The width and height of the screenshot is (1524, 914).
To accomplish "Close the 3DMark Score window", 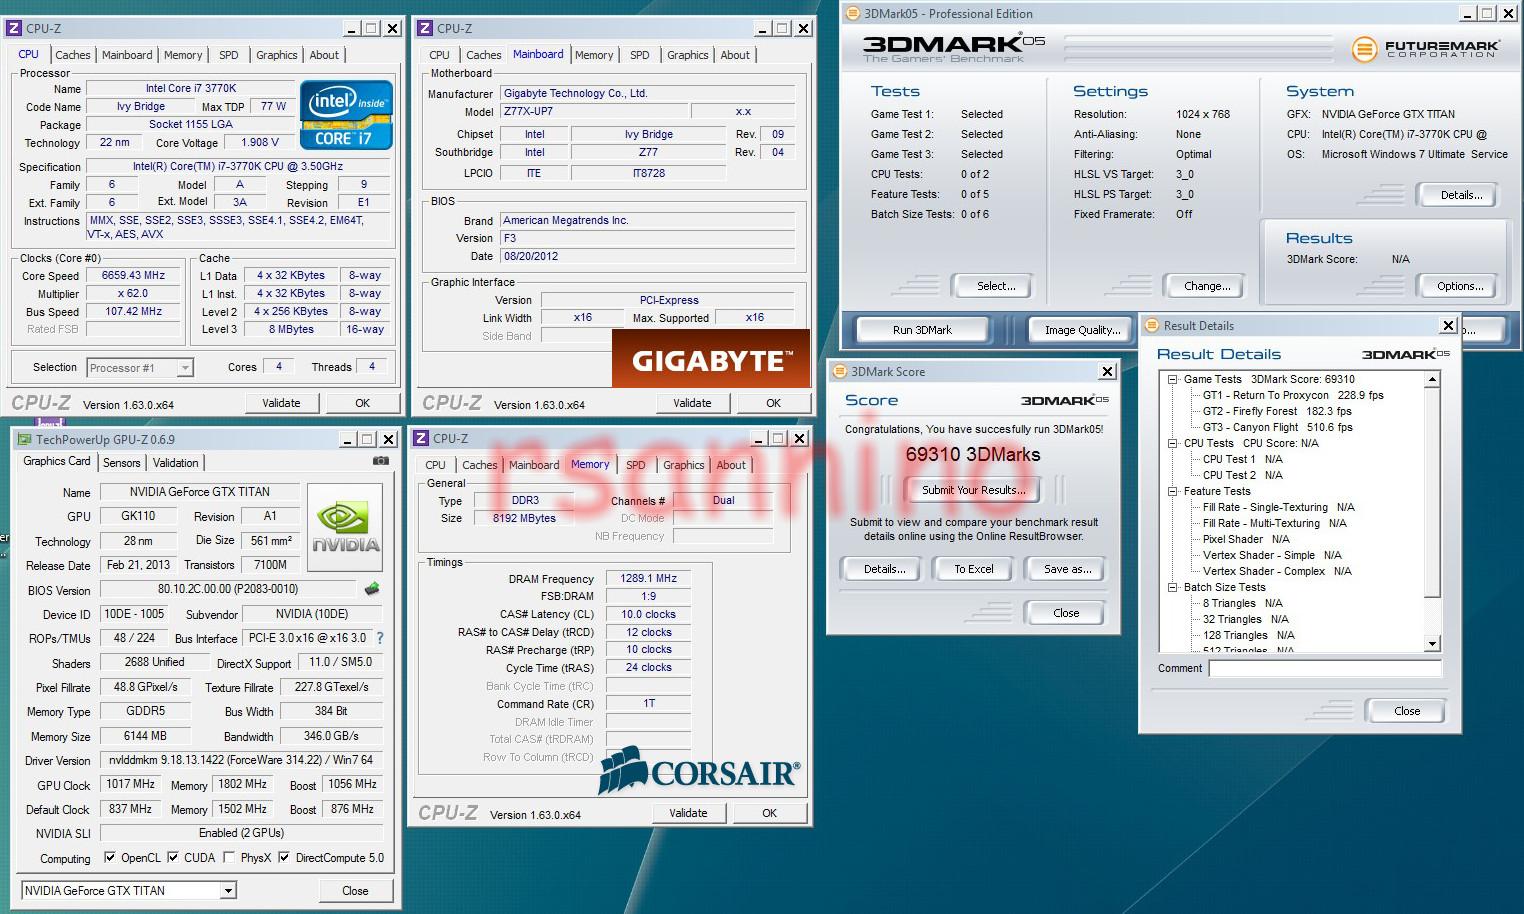I will coord(1107,372).
